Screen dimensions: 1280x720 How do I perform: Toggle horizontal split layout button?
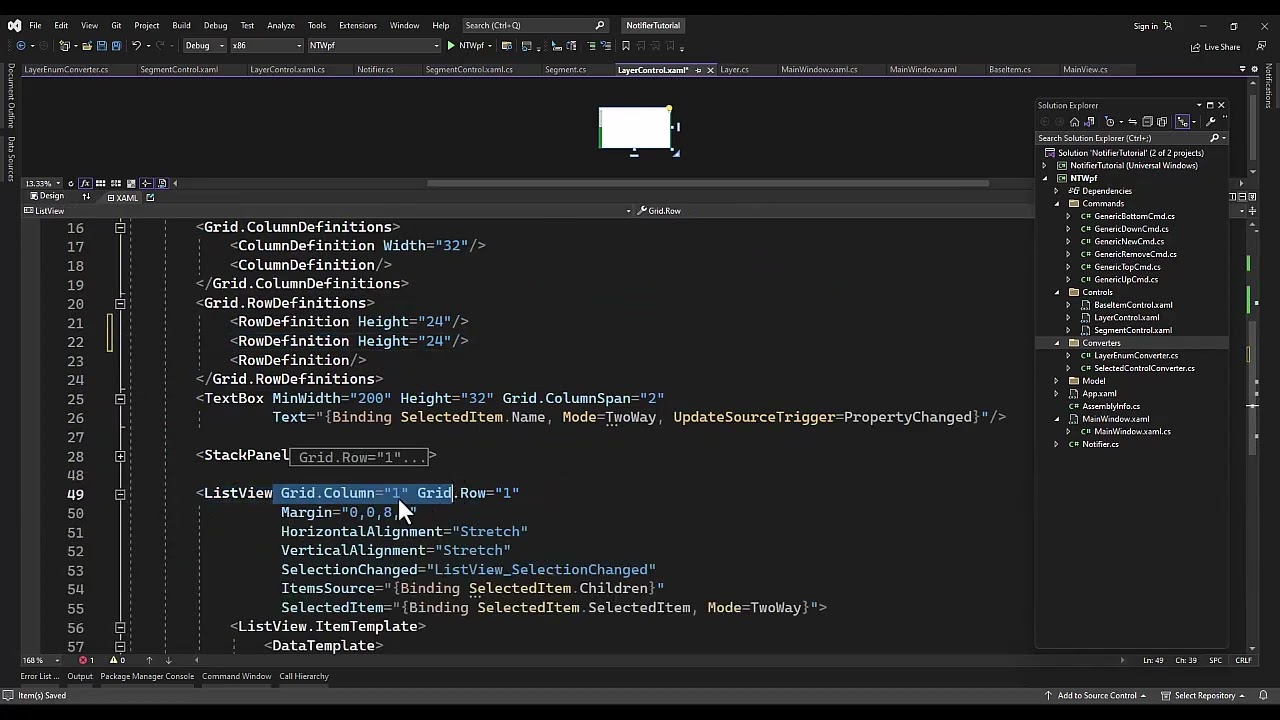[1242, 197]
